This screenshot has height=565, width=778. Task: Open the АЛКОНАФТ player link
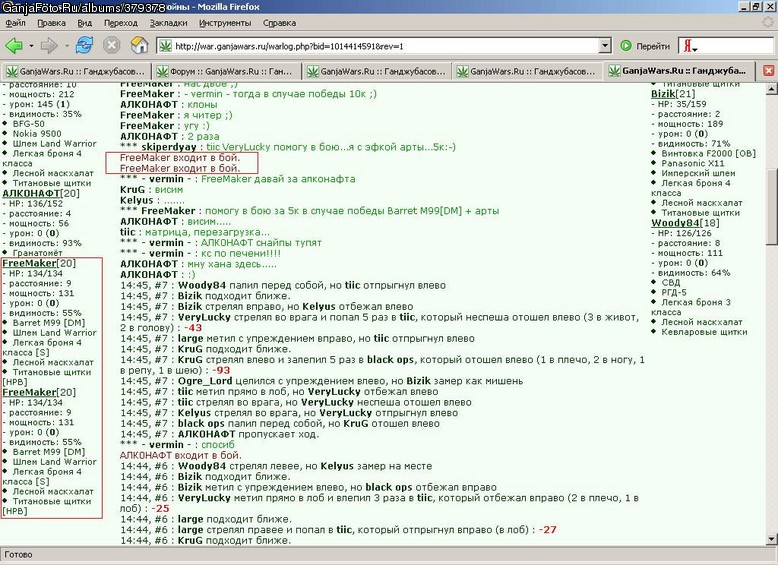pyautogui.click(x=31, y=193)
